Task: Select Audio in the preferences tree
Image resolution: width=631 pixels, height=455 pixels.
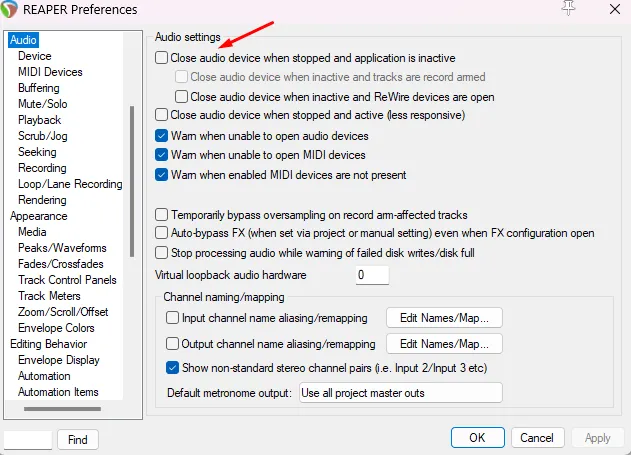Action: pos(23,40)
